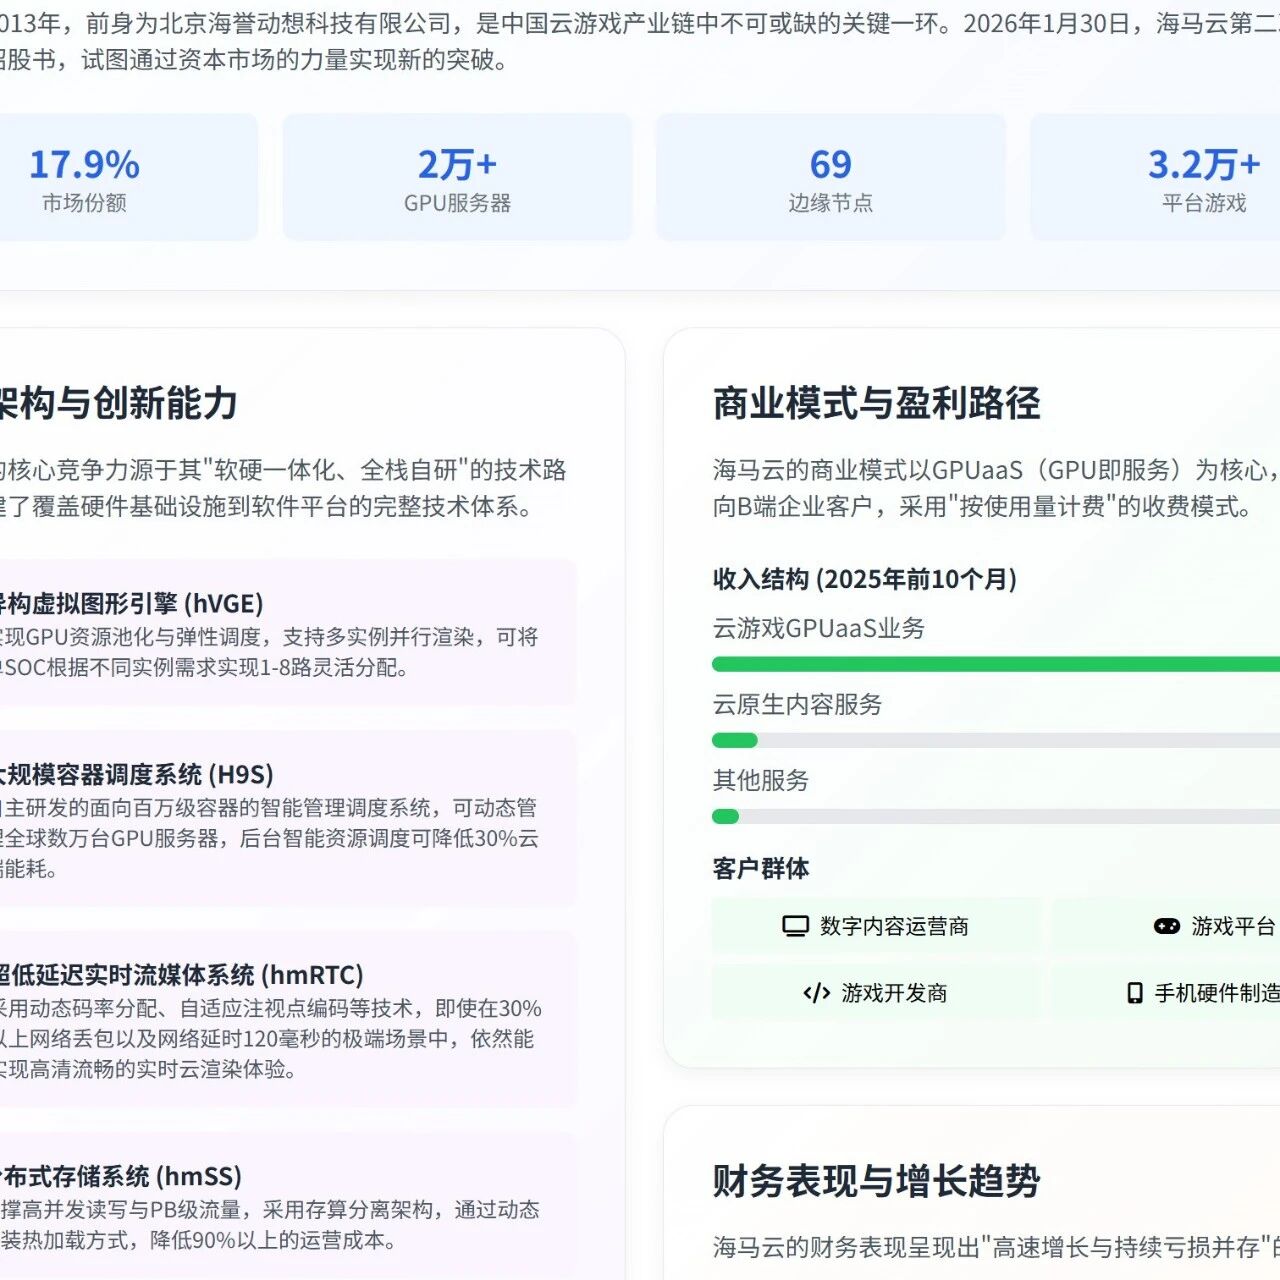Click the gamepad icon beside 游戏平台
This screenshot has width=1280, height=1280.
(x=1166, y=926)
